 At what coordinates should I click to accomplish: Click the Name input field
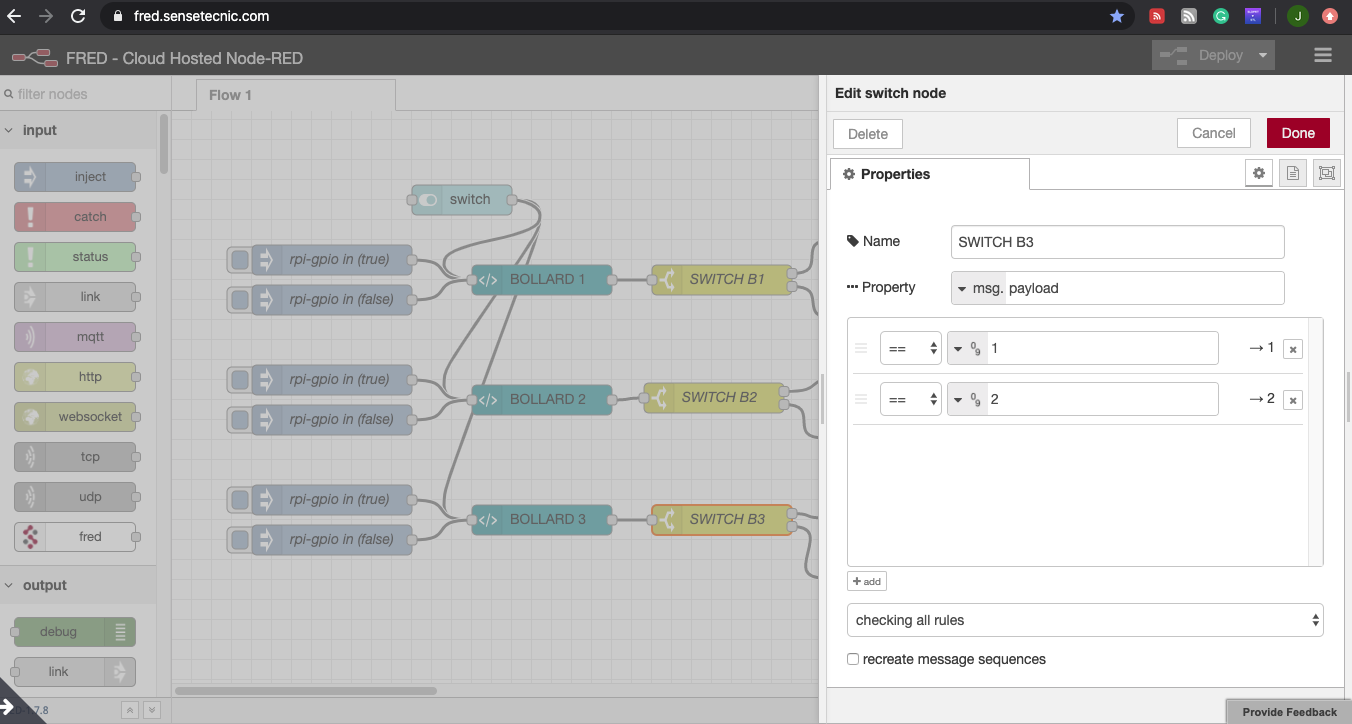[1117, 242]
